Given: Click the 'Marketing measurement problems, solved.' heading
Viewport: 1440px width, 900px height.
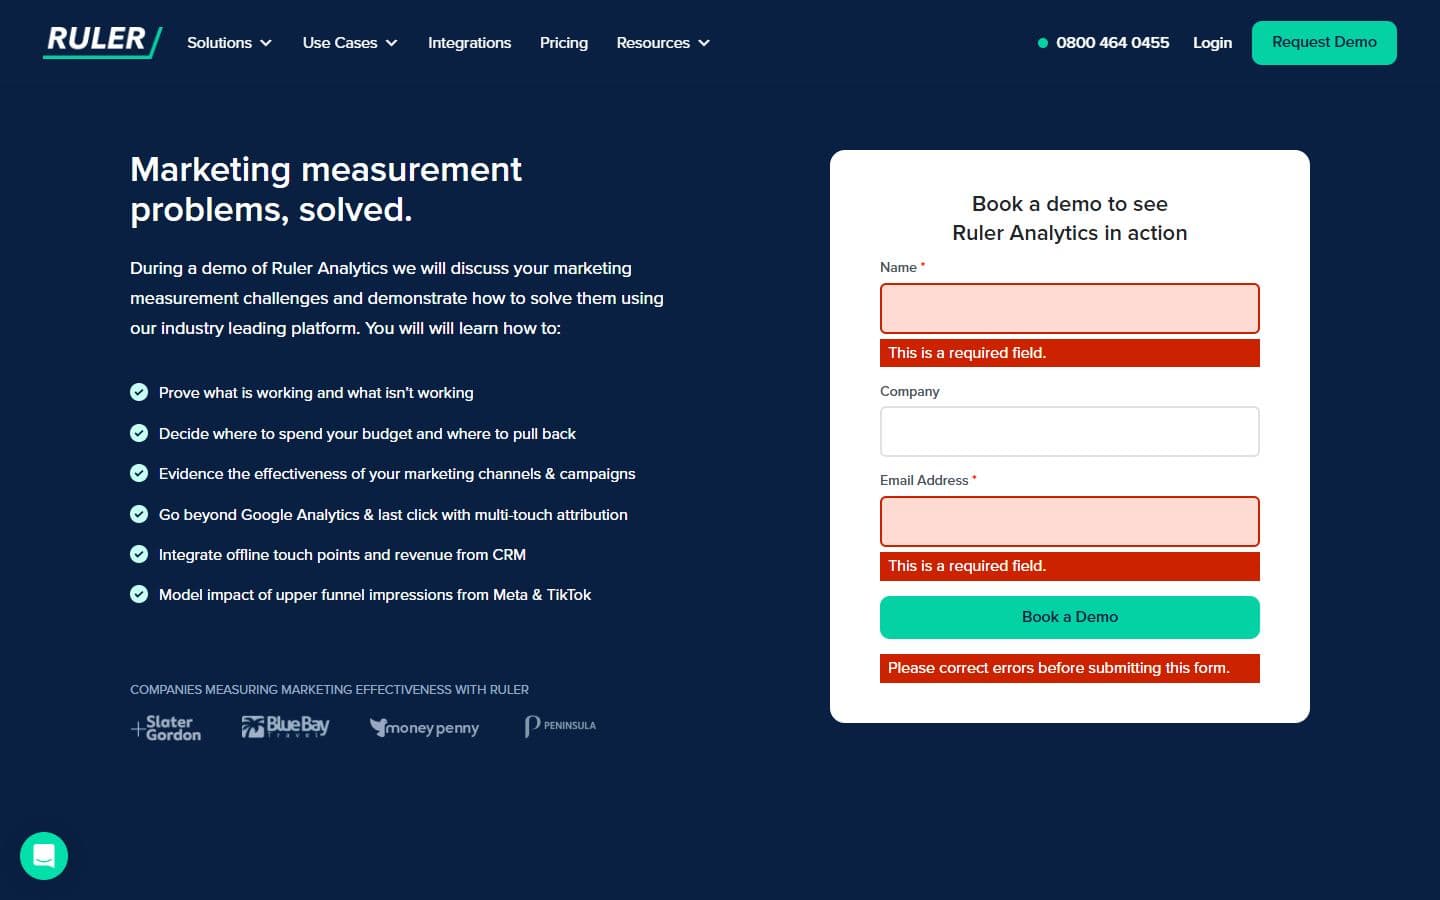Looking at the screenshot, I should click(x=326, y=189).
